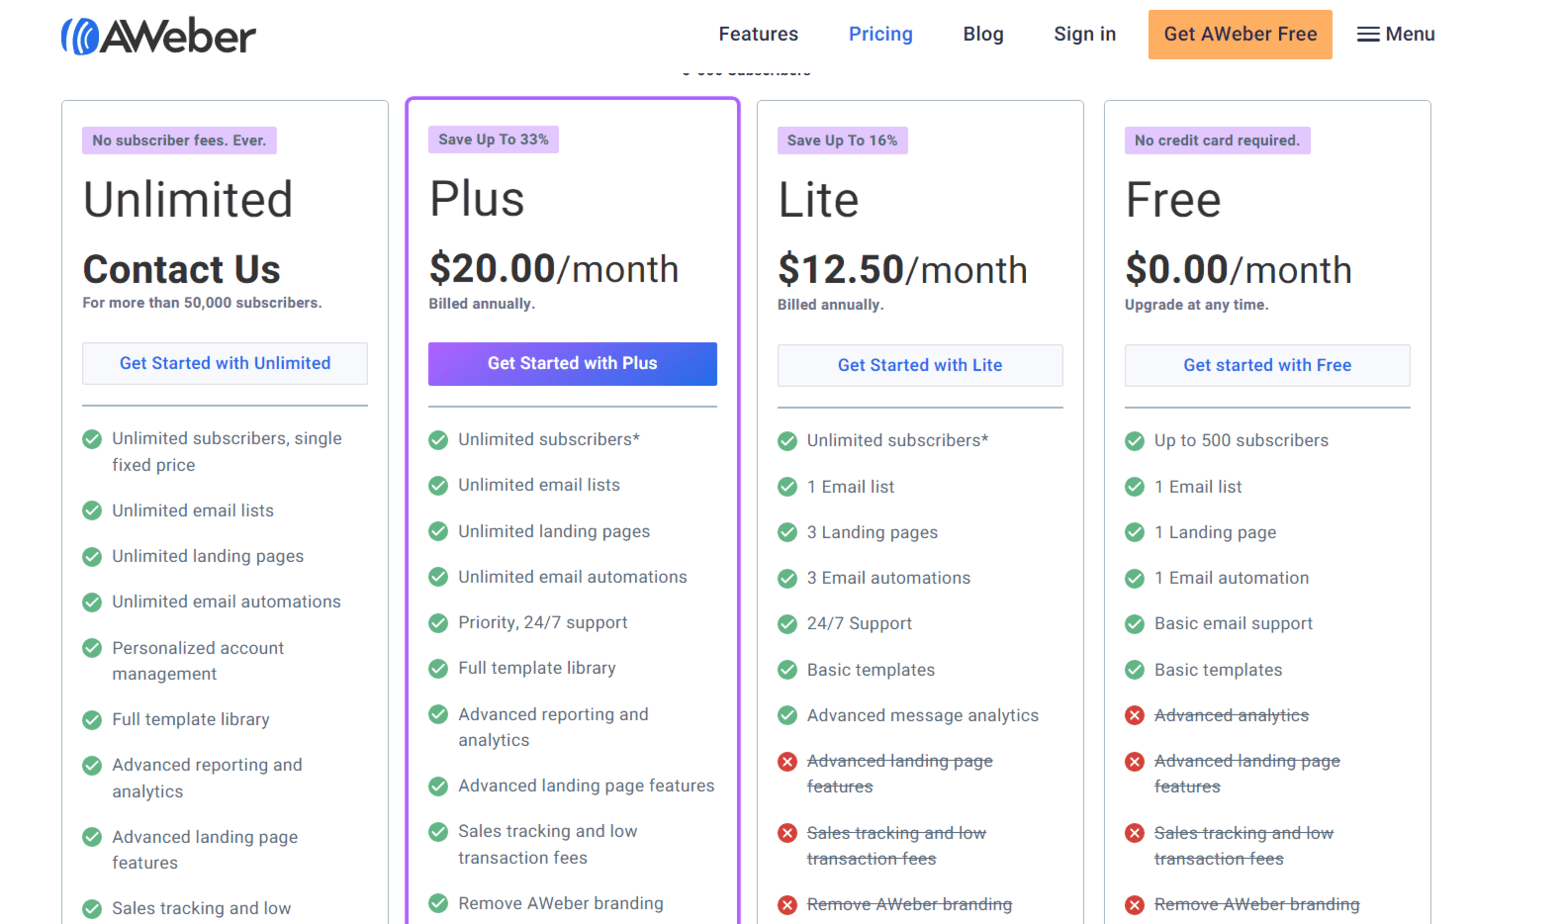Click green check beside Up to 500 subscribers
Image resolution: width=1563 pixels, height=924 pixels.
pos(1134,441)
